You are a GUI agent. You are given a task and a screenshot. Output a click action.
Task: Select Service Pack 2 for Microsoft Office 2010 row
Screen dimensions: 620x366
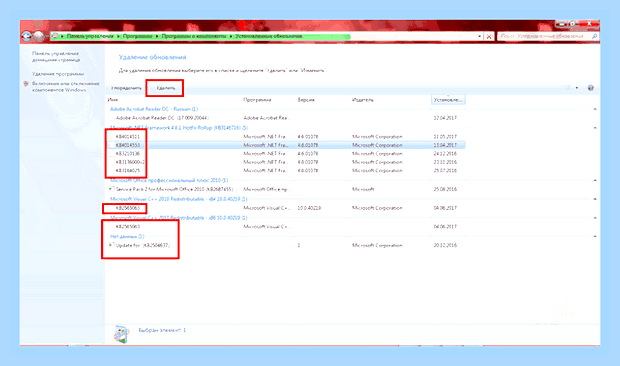point(286,189)
